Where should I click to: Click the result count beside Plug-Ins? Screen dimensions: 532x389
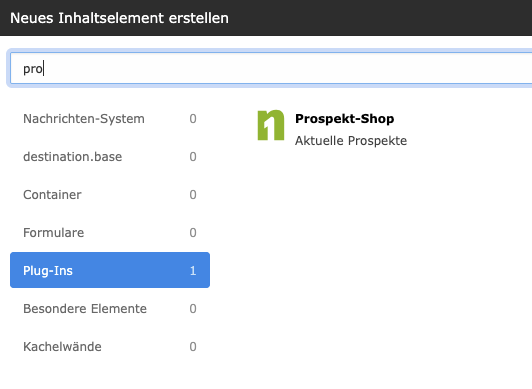pos(193,271)
